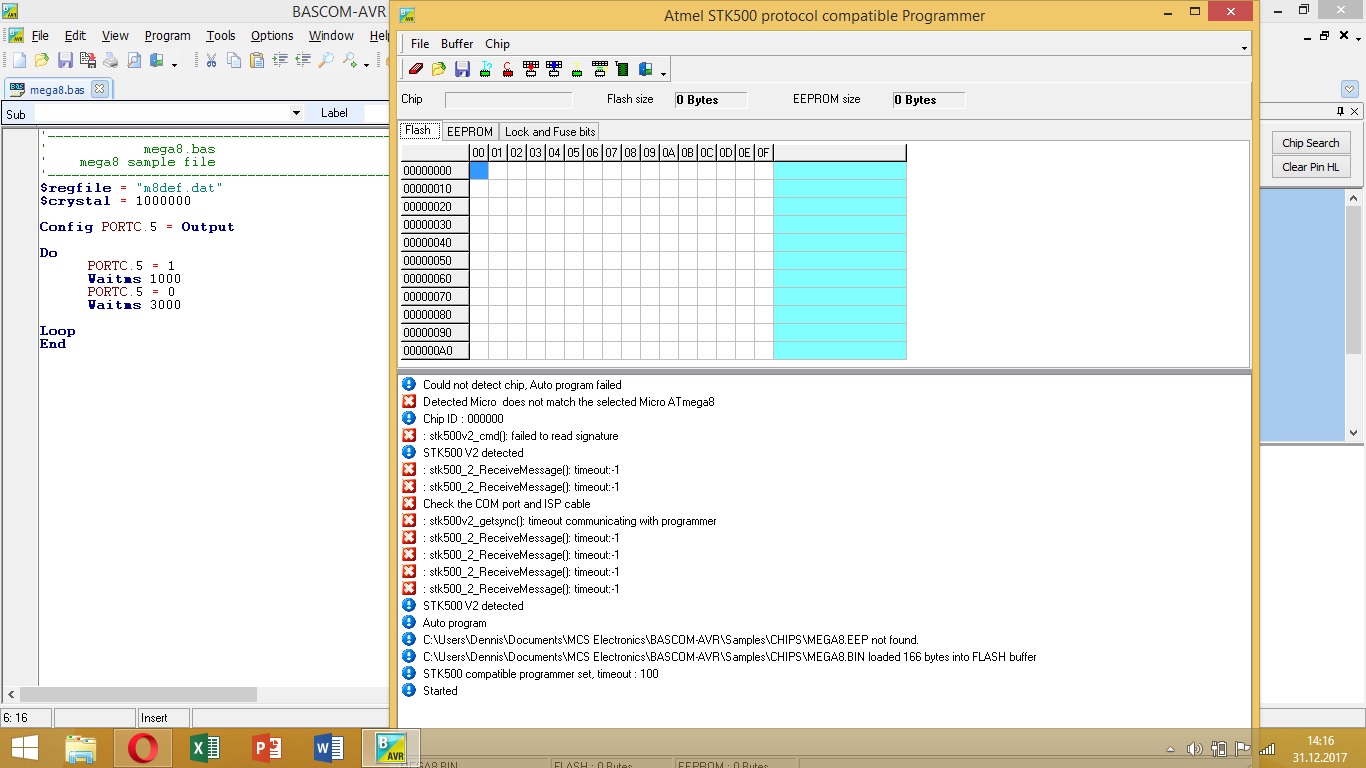
Task: Open Opera browser from the taskbar
Action: [x=143, y=748]
